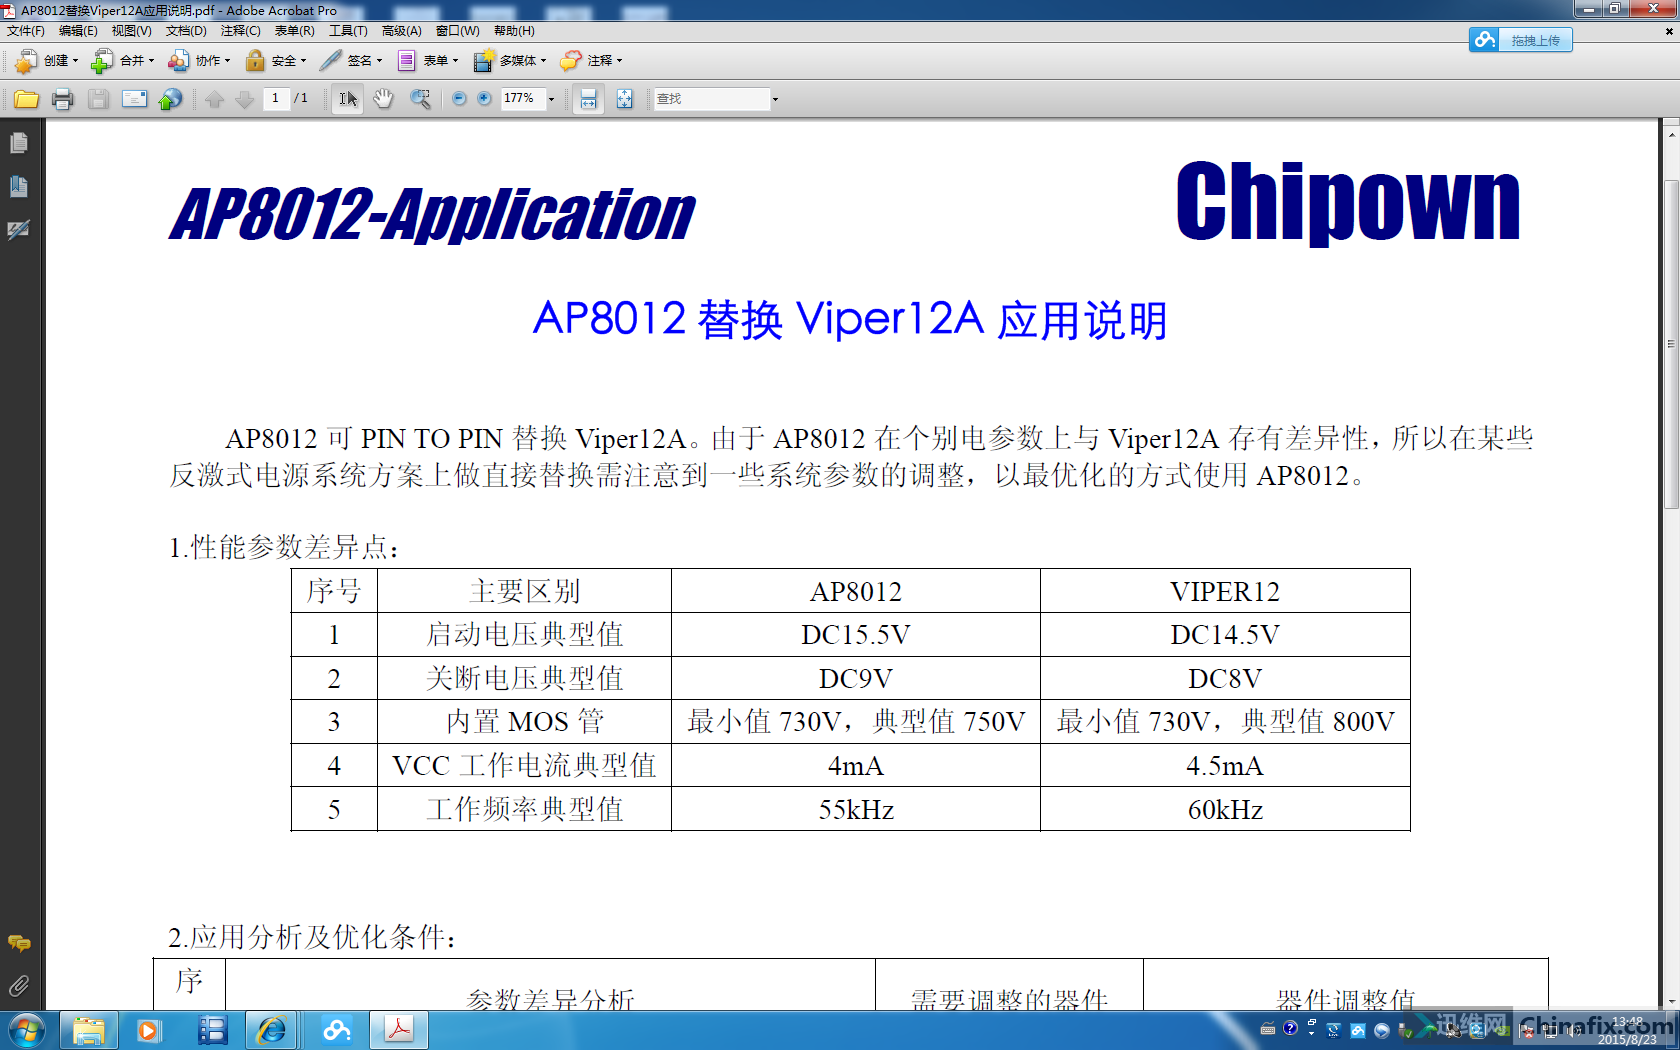Screen dimensions: 1680x1050
Task: Choose the Select text cursor tool
Action: pos(347,99)
